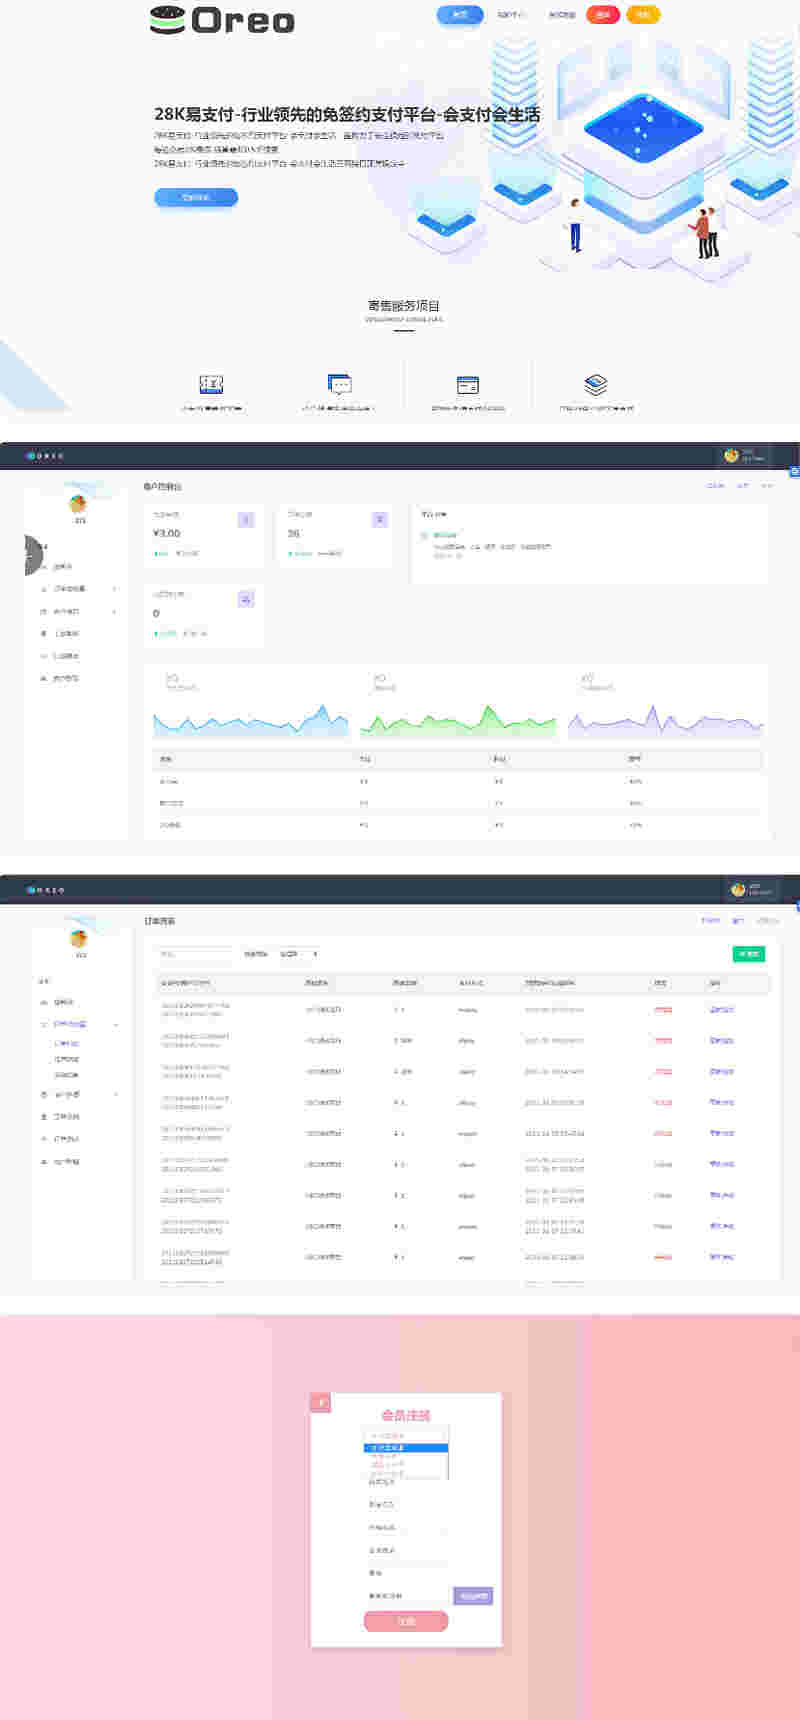Click the ticket-shaped icon in the services row
This screenshot has height=1720, width=800.
click(x=211, y=384)
